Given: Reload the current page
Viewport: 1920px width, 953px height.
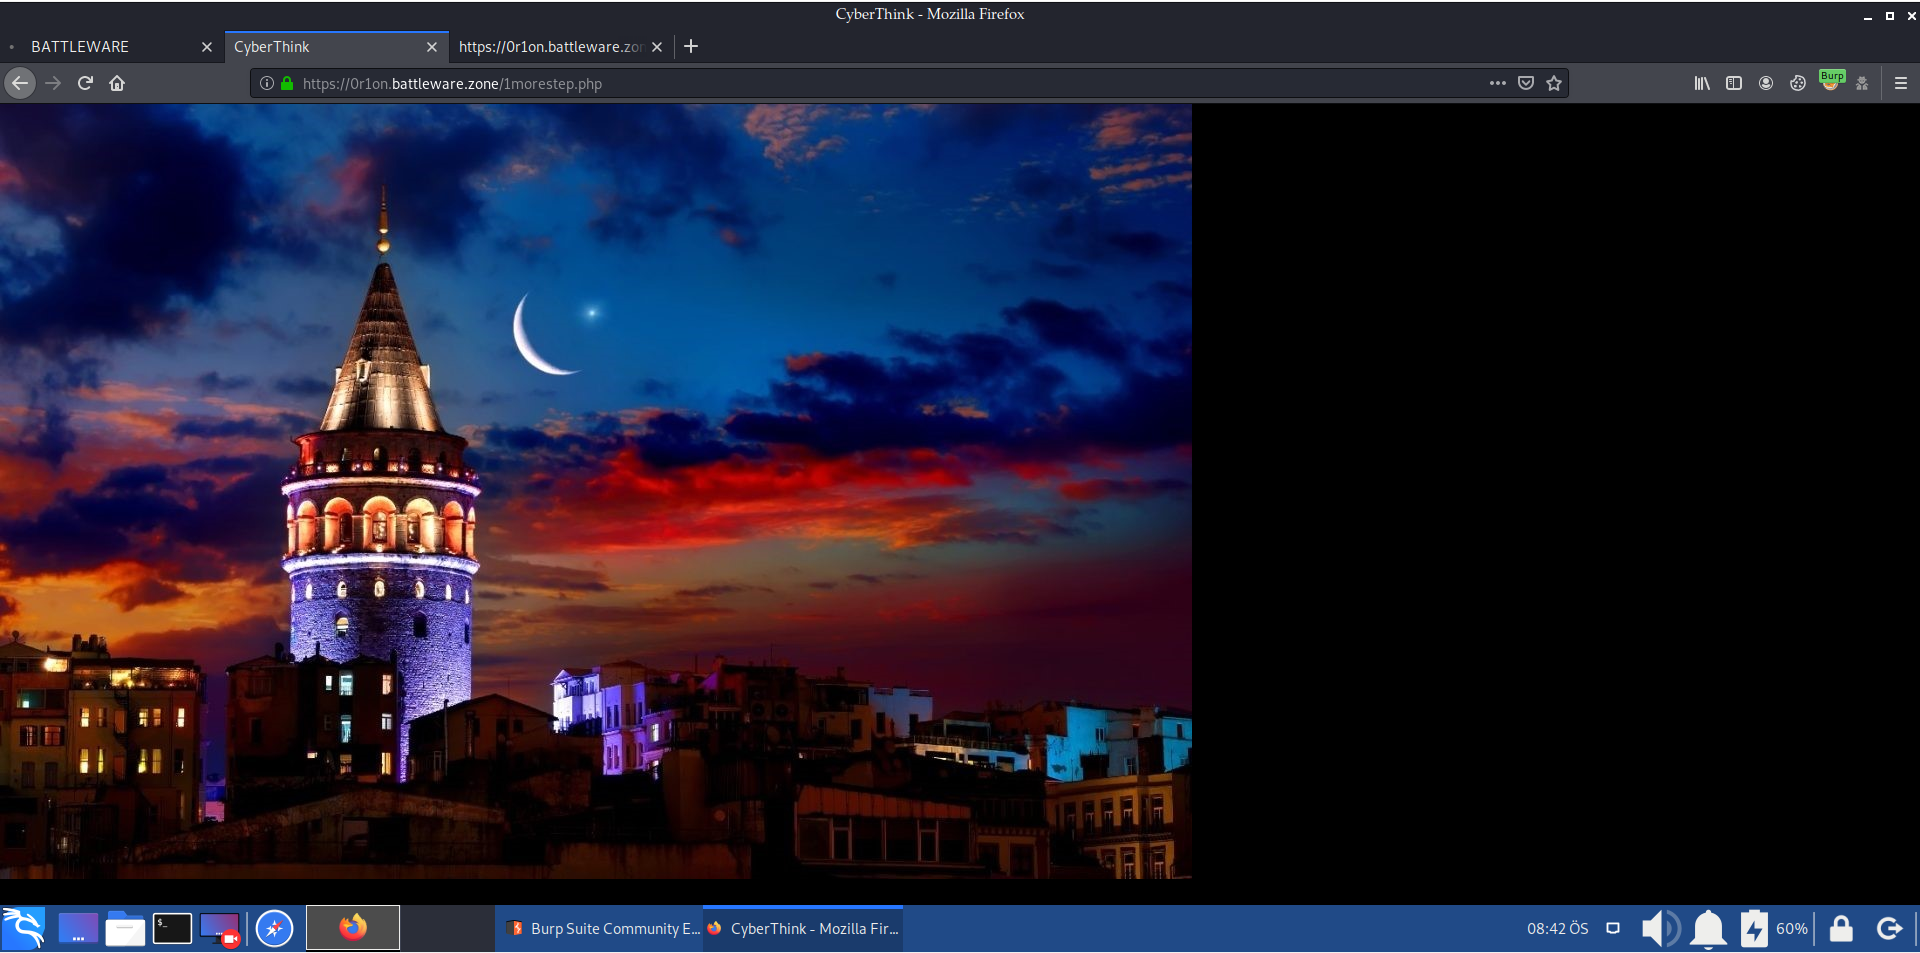Looking at the screenshot, I should coord(85,83).
